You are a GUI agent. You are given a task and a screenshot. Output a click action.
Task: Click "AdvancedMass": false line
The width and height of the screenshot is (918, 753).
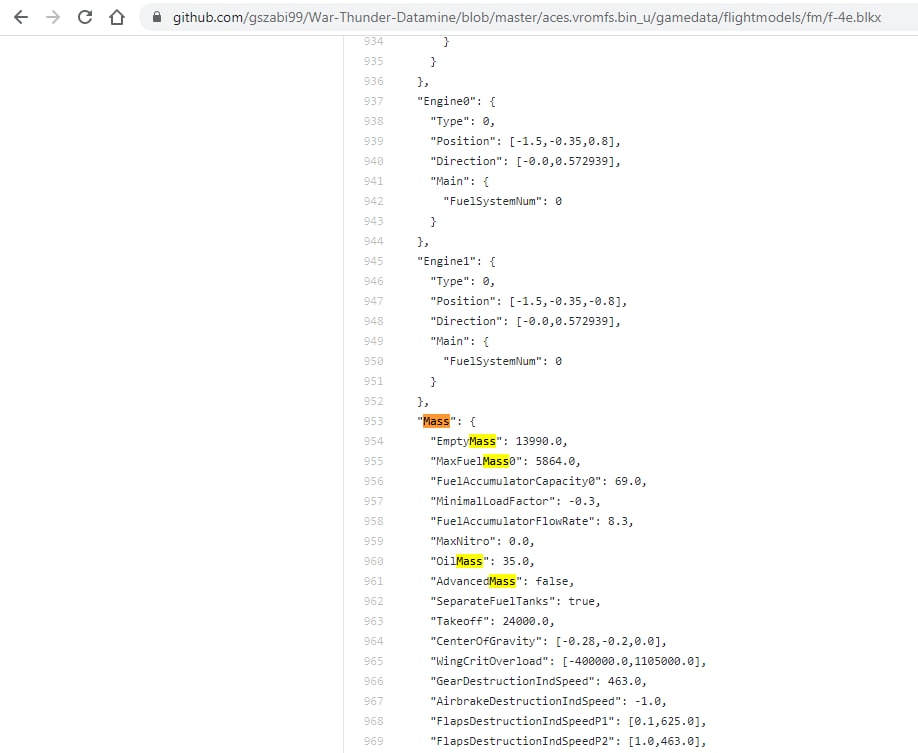pos(502,581)
